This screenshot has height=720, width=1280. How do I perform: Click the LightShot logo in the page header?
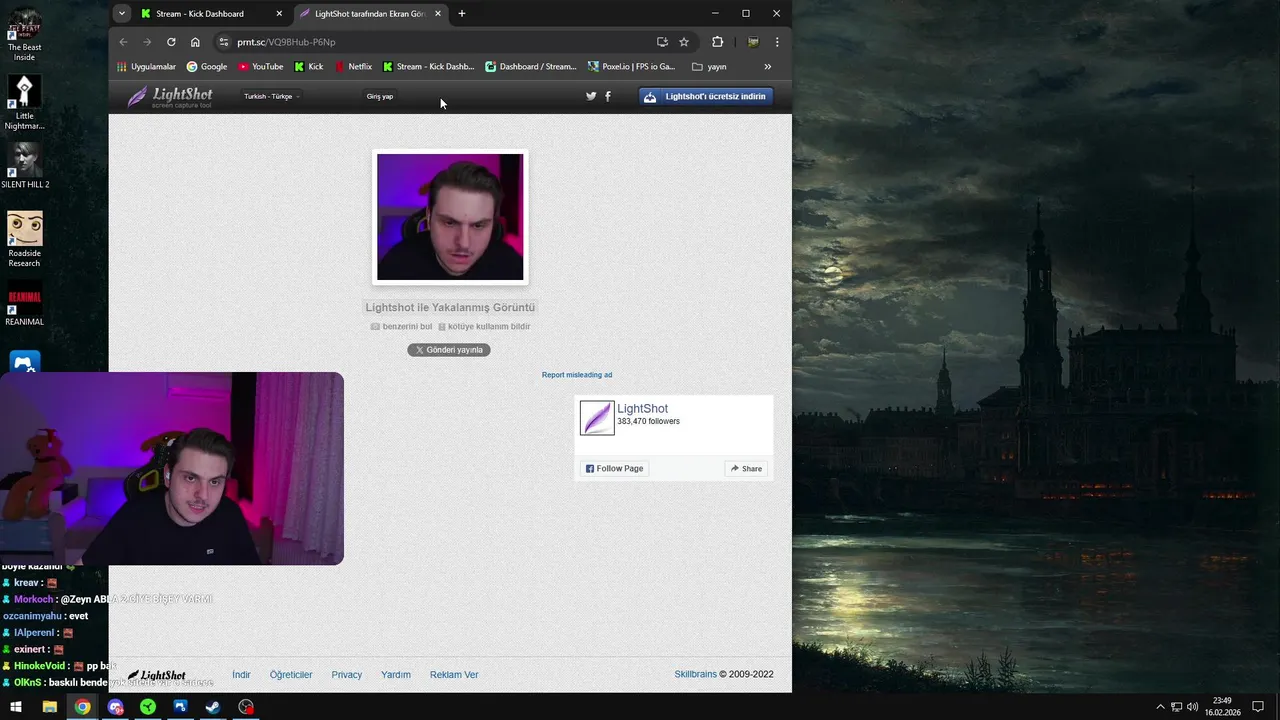pyautogui.click(x=170, y=97)
